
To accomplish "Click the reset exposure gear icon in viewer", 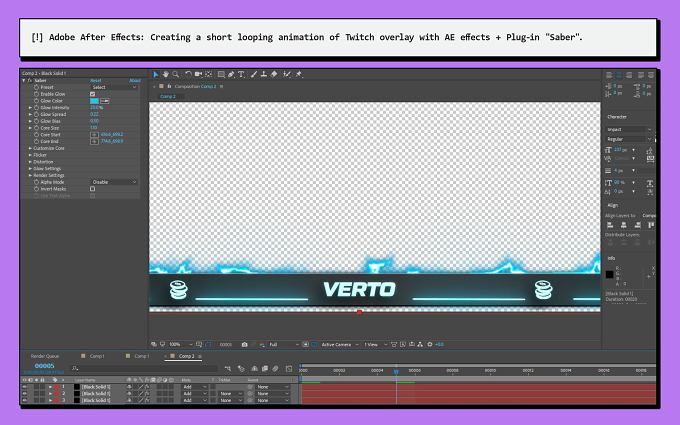I will click(430, 344).
